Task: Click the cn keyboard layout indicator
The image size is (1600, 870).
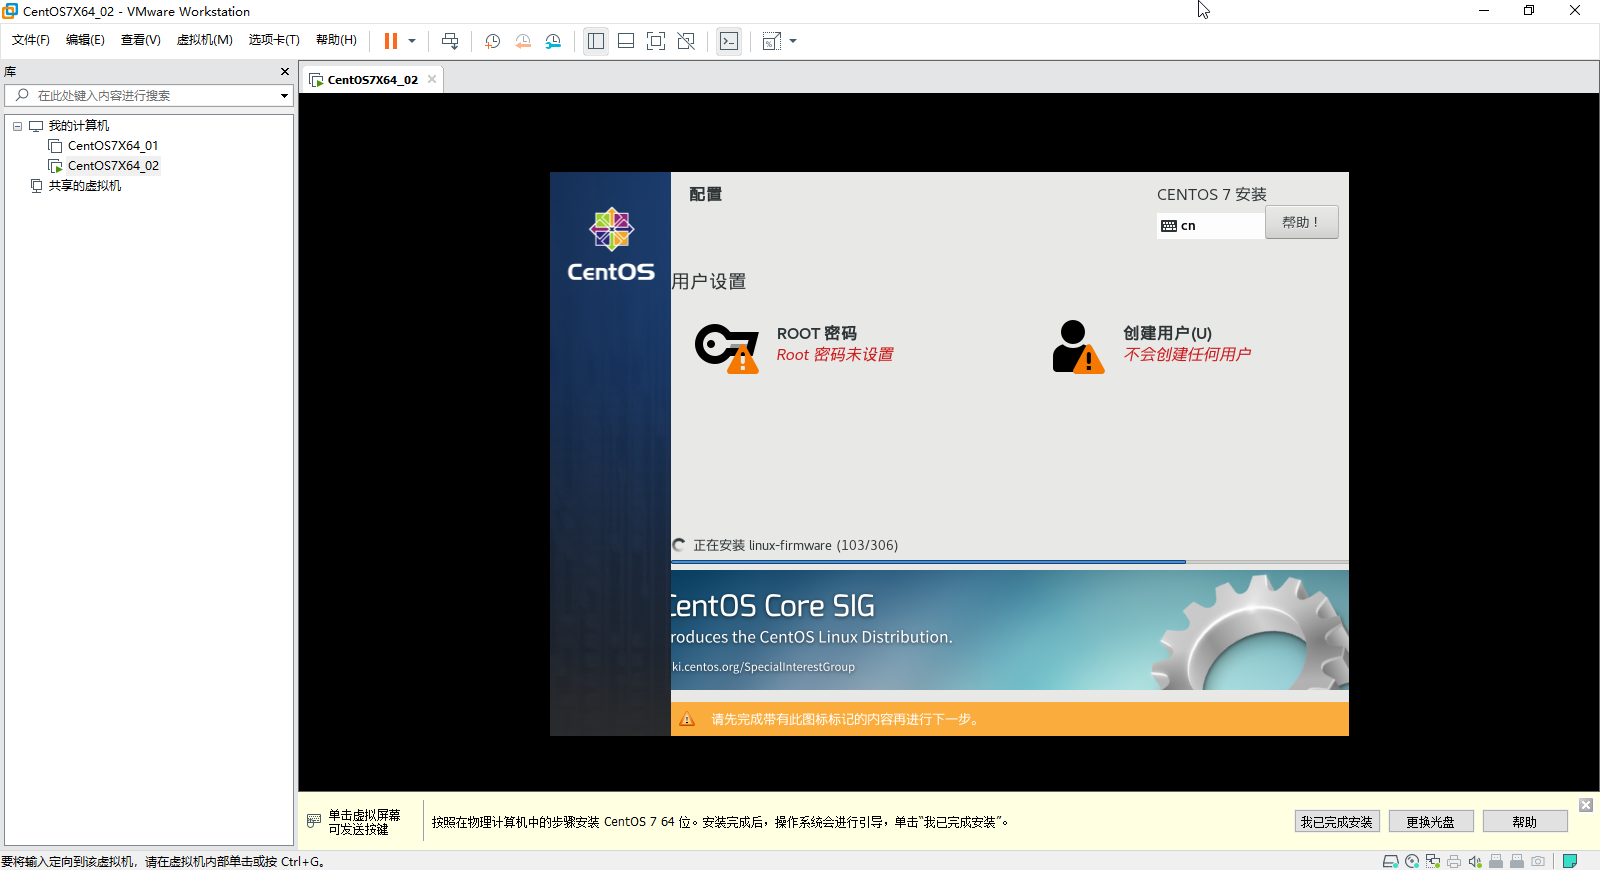Action: (1210, 226)
